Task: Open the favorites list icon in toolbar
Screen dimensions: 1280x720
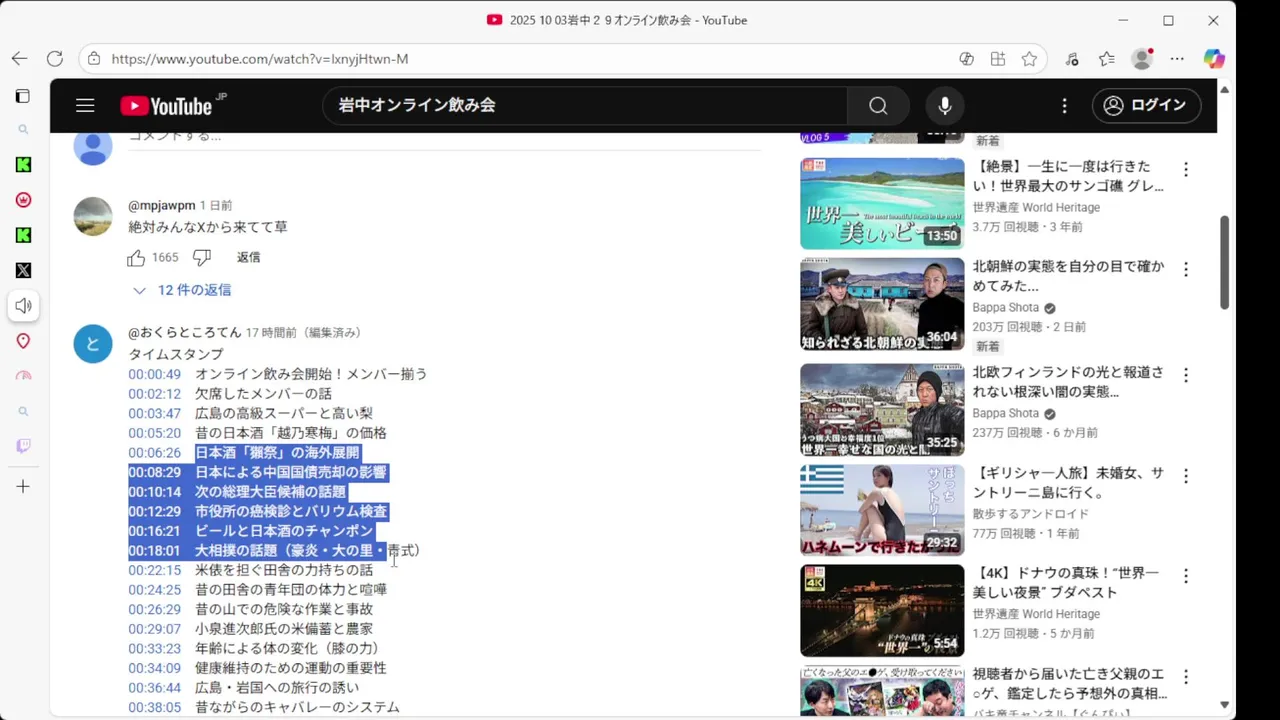Action: [x=1106, y=59]
